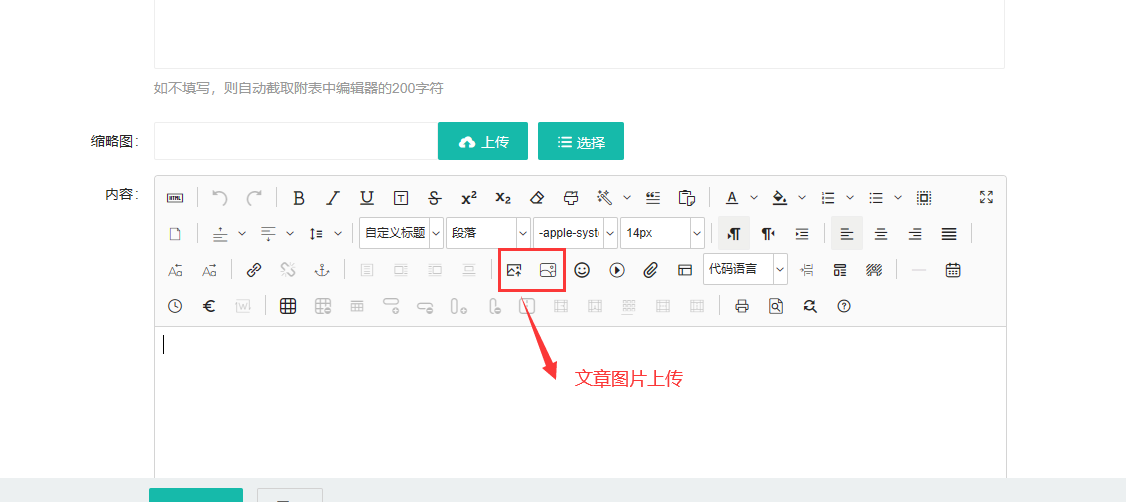Expand line height options arrow
1126x502 pixels.
point(338,233)
